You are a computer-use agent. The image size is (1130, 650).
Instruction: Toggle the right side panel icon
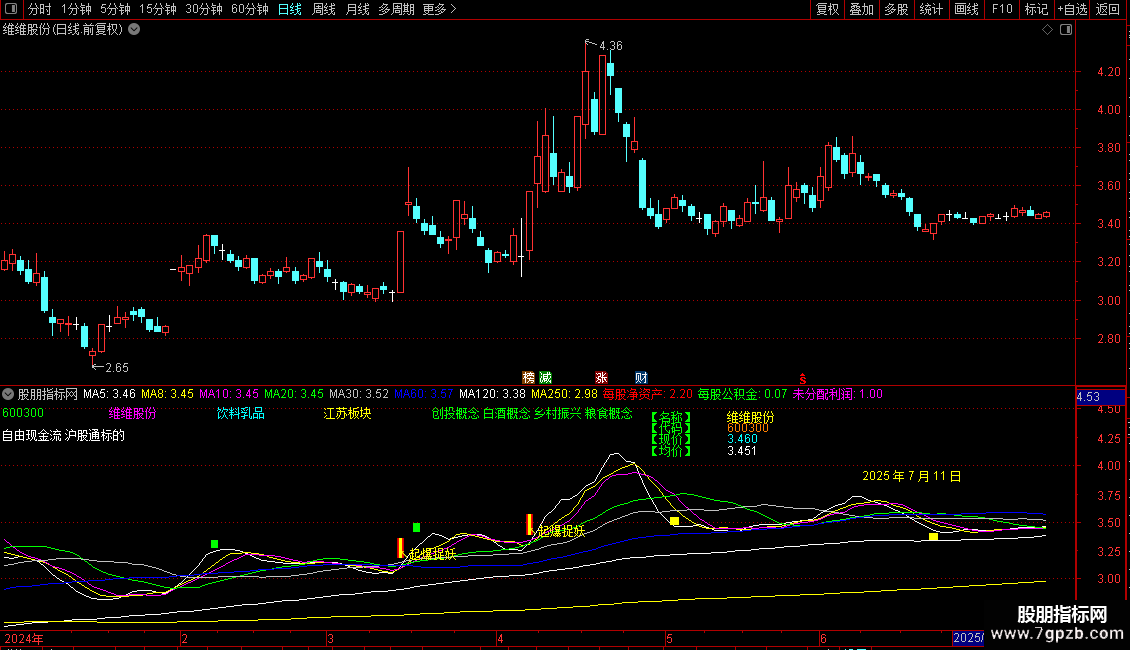[1066, 29]
